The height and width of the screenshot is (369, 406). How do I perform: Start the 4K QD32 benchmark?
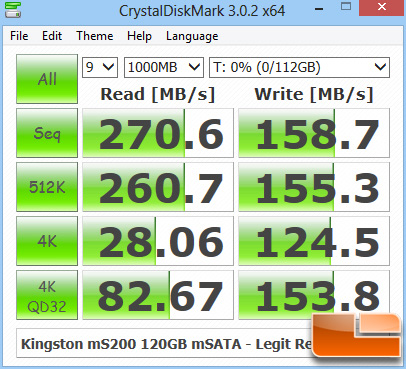tap(47, 295)
